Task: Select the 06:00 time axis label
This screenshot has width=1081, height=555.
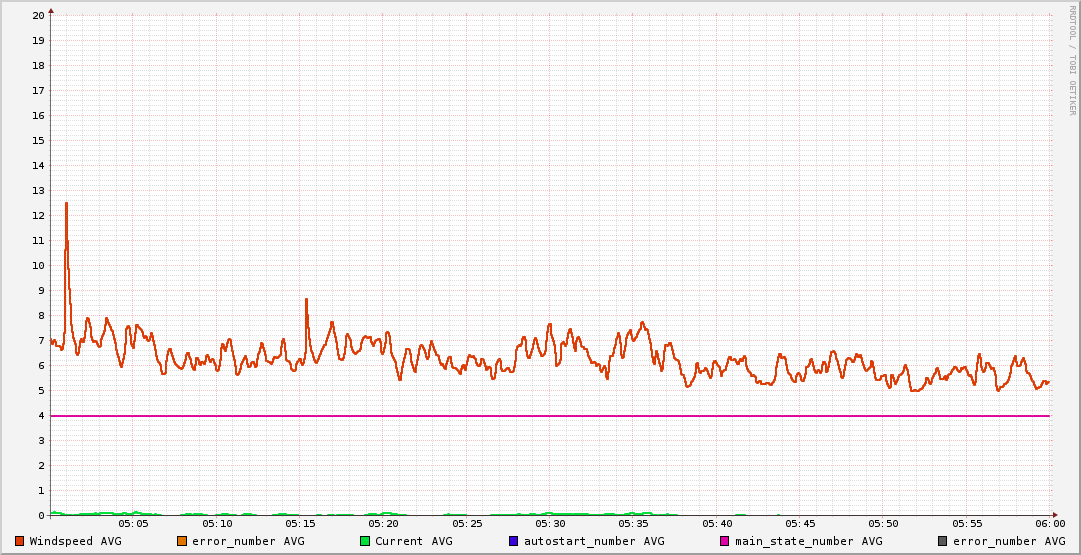Action: (x=1050, y=524)
